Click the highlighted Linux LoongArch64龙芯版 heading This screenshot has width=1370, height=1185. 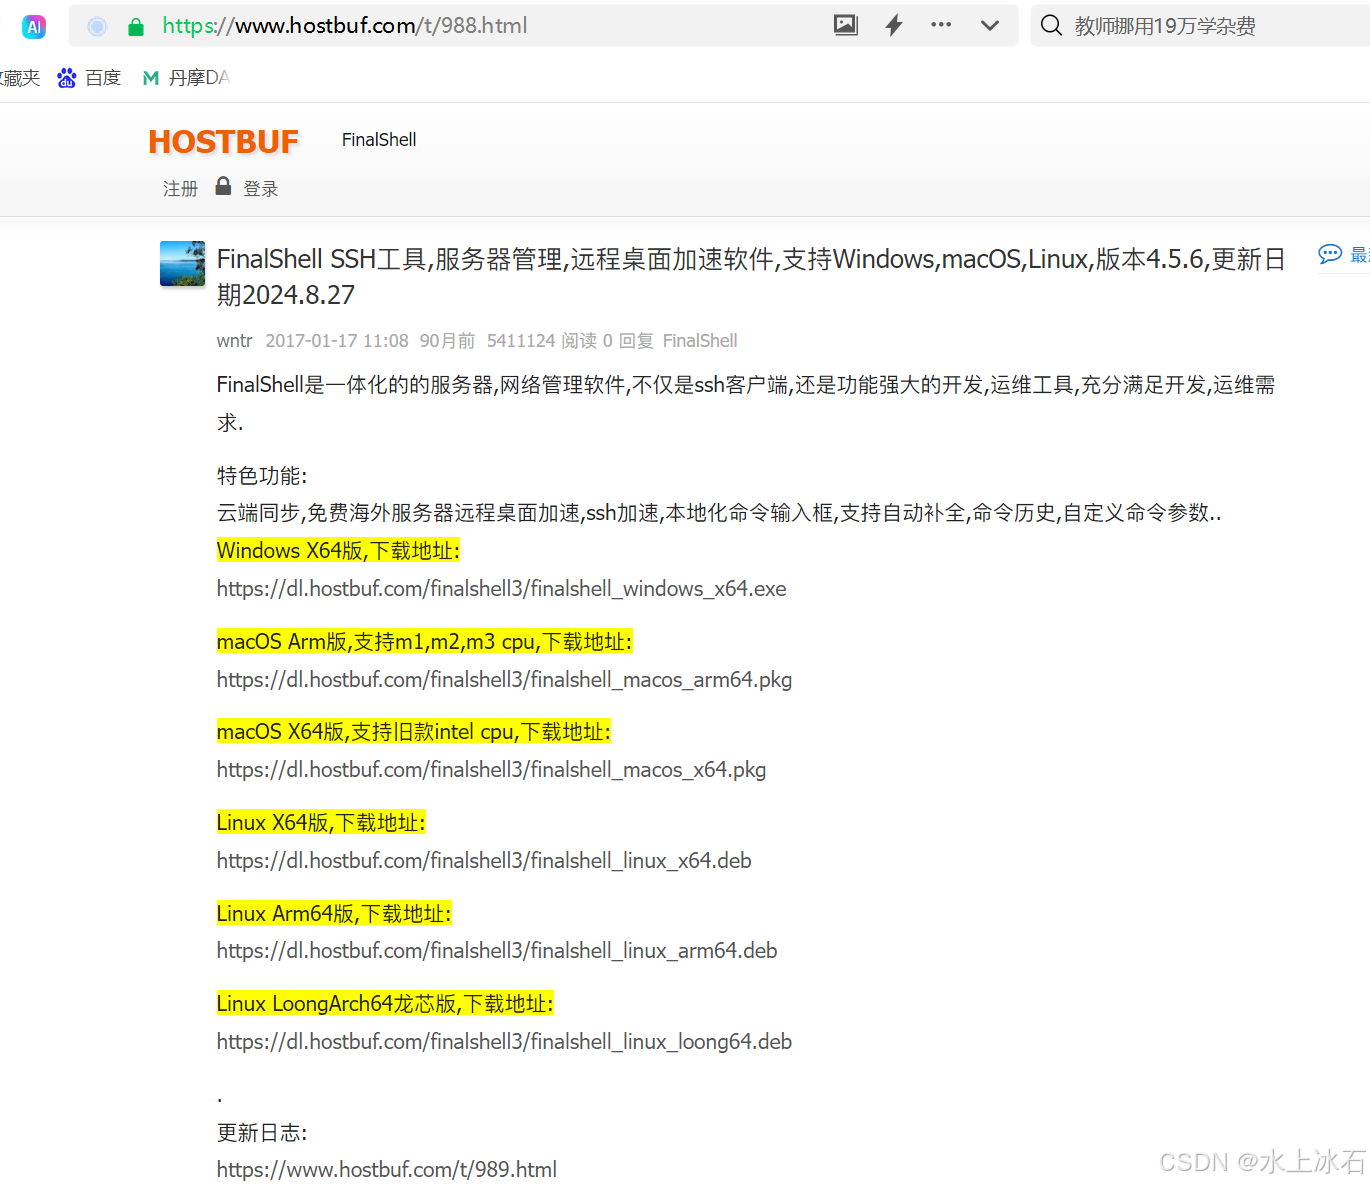pos(385,1004)
